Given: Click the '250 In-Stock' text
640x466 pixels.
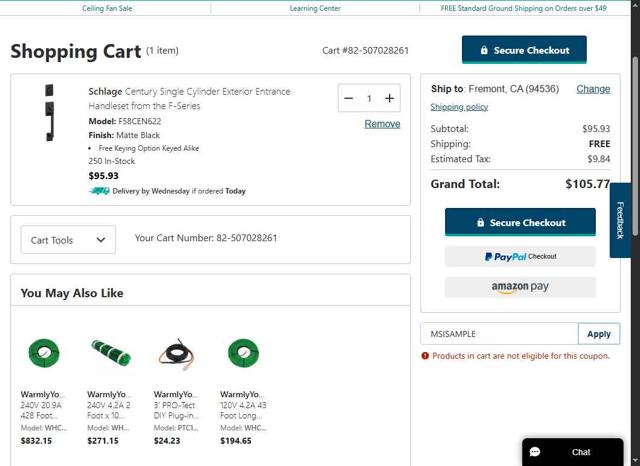Looking at the screenshot, I should point(111,161).
